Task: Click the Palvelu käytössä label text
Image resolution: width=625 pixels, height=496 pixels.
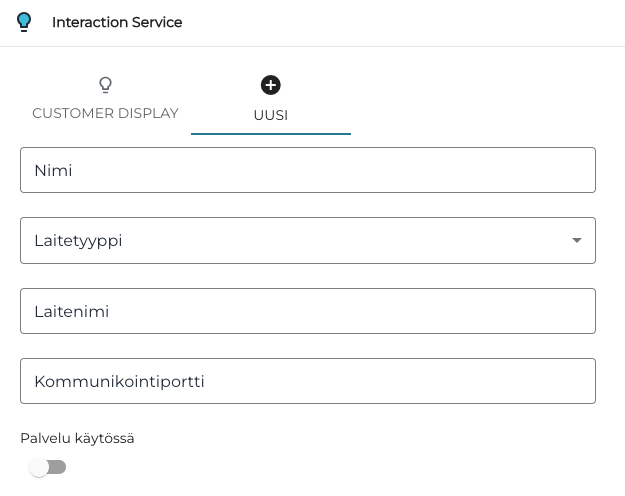Action: 77,438
